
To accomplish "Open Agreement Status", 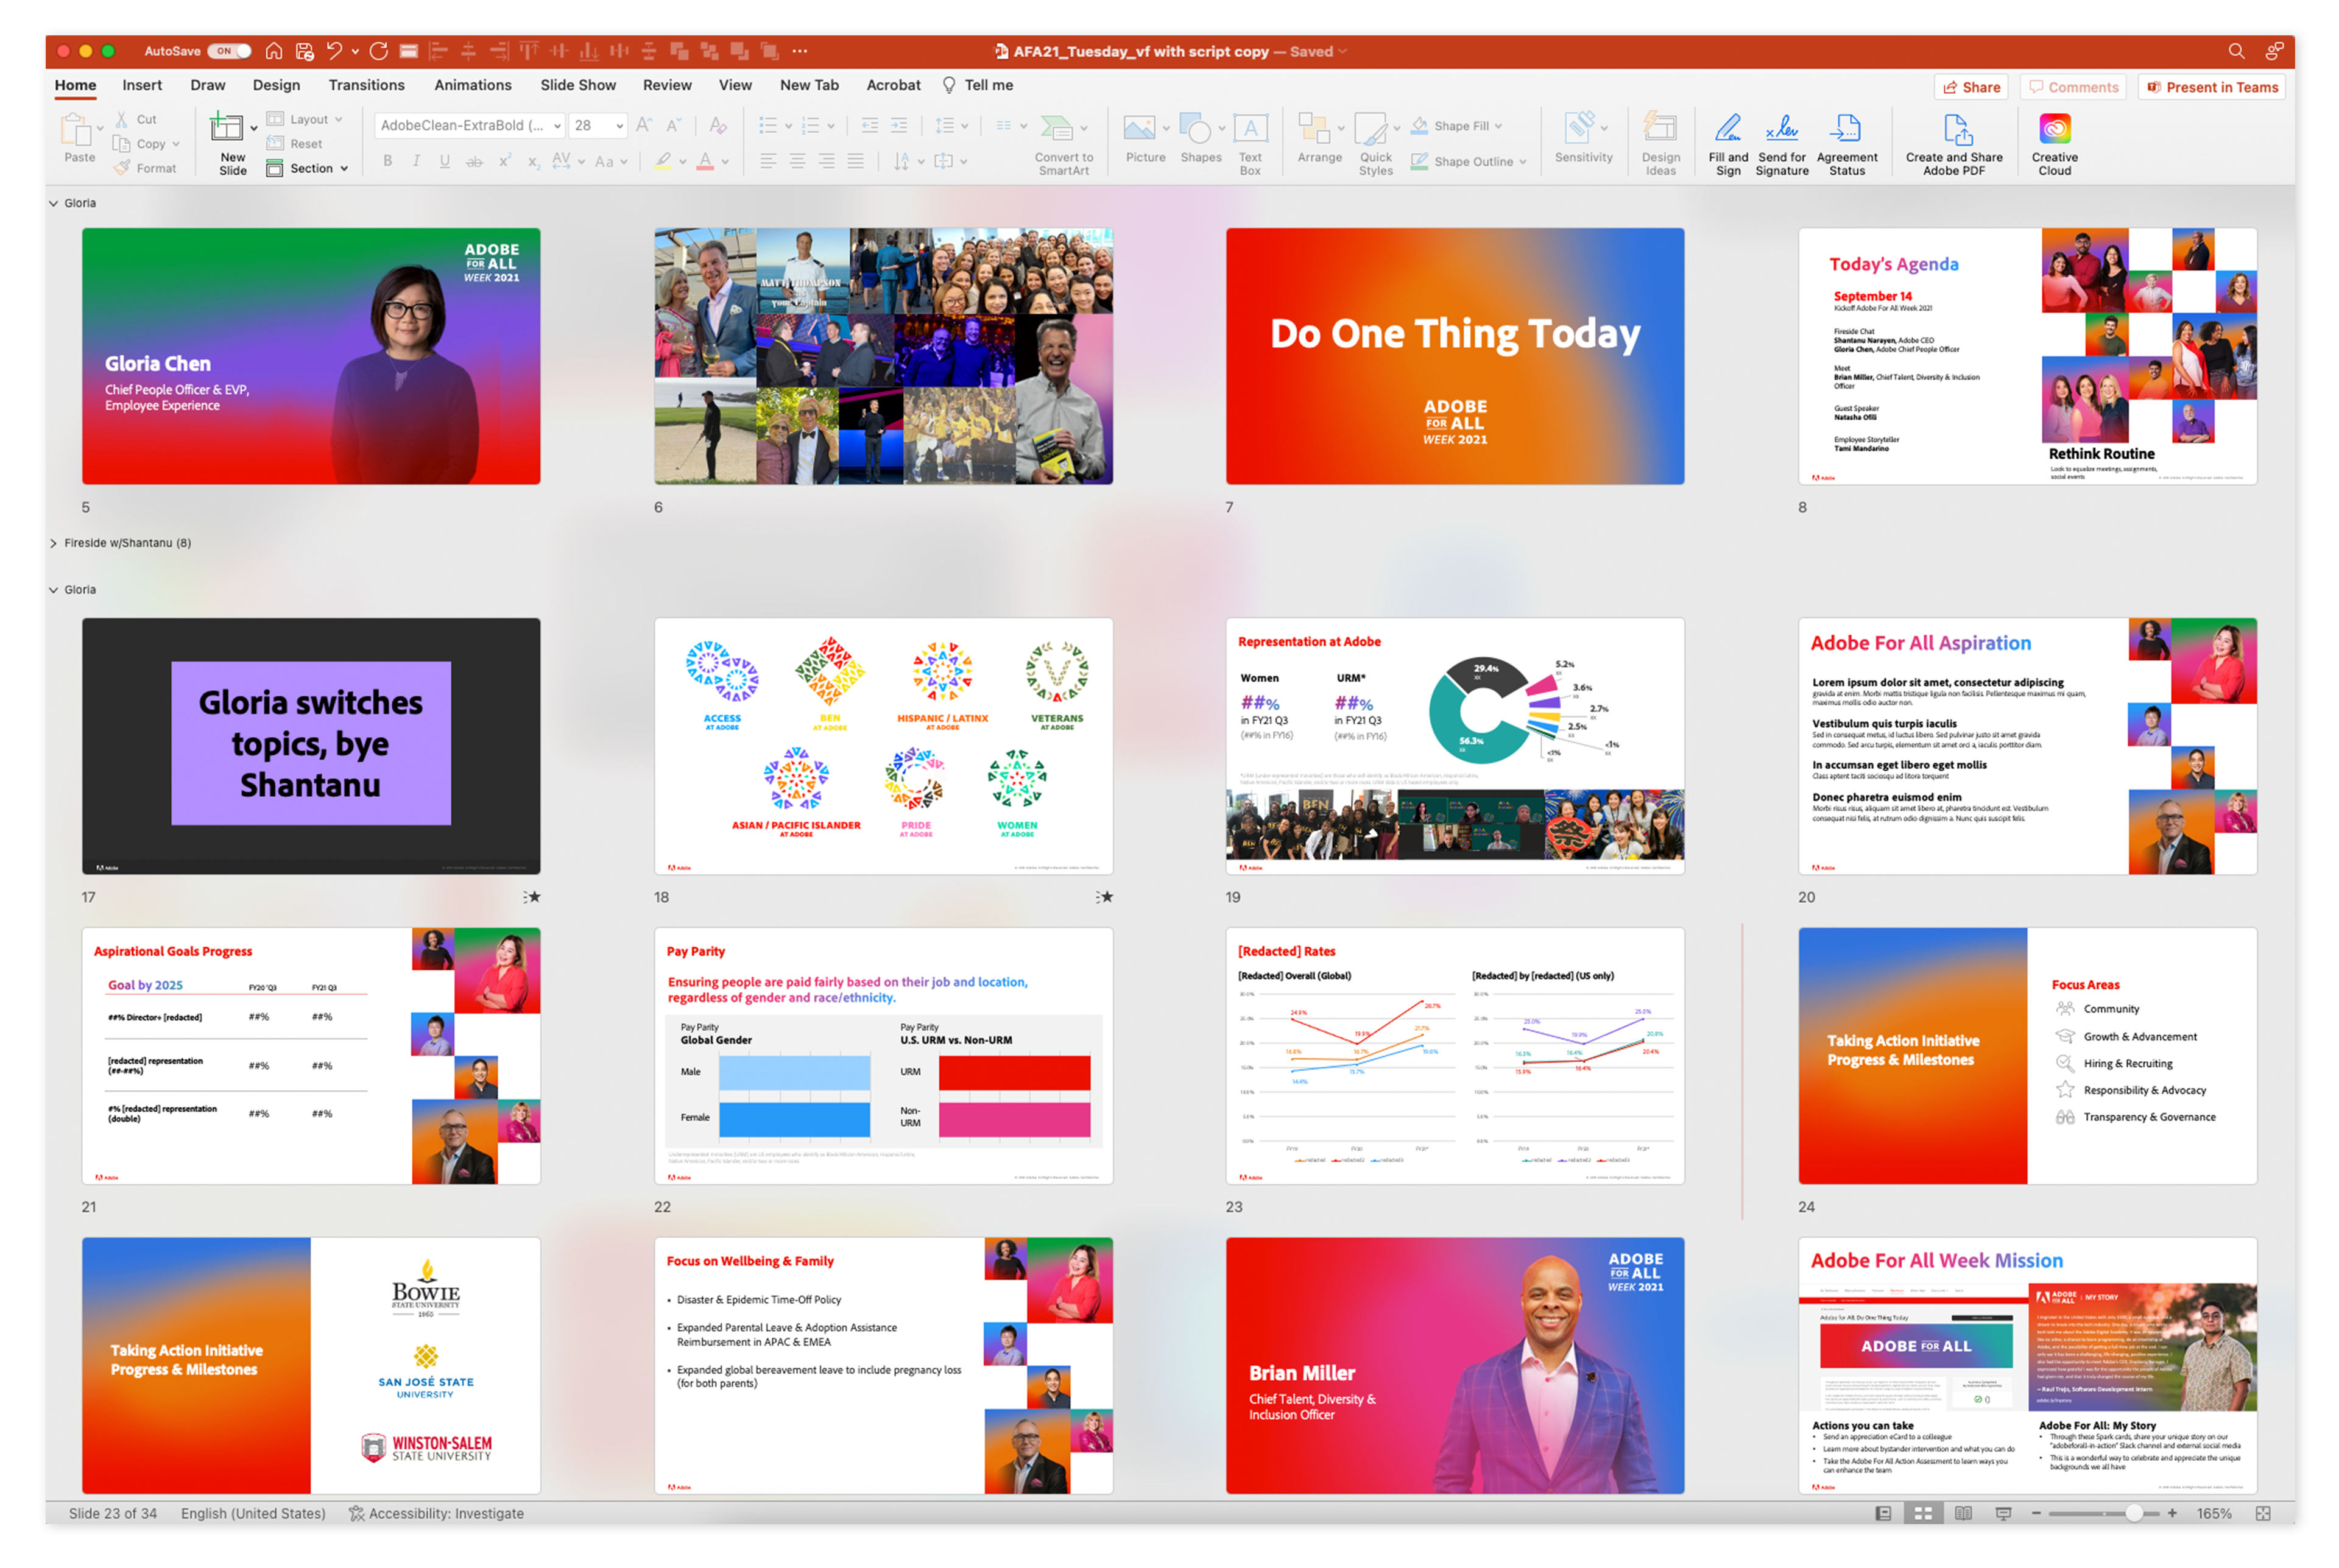I will tap(1847, 144).
